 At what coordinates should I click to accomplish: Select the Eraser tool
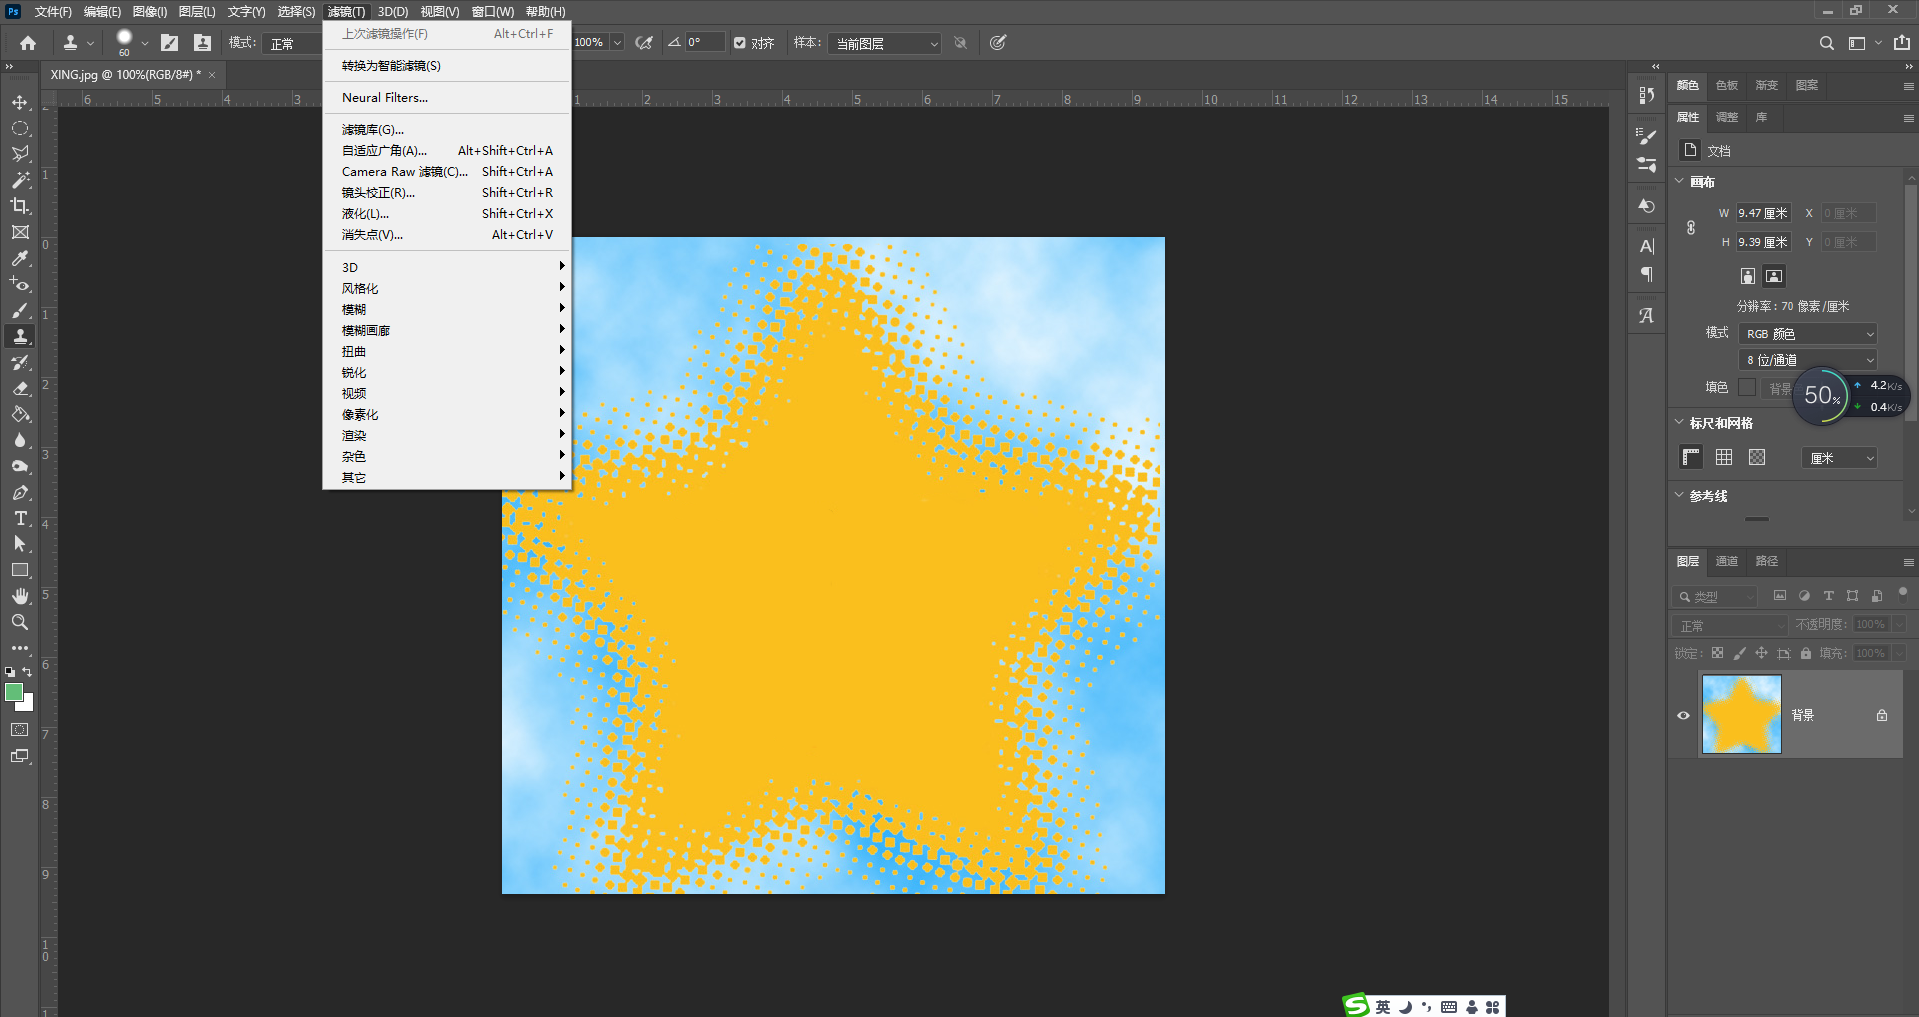pyautogui.click(x=20, y=388)
